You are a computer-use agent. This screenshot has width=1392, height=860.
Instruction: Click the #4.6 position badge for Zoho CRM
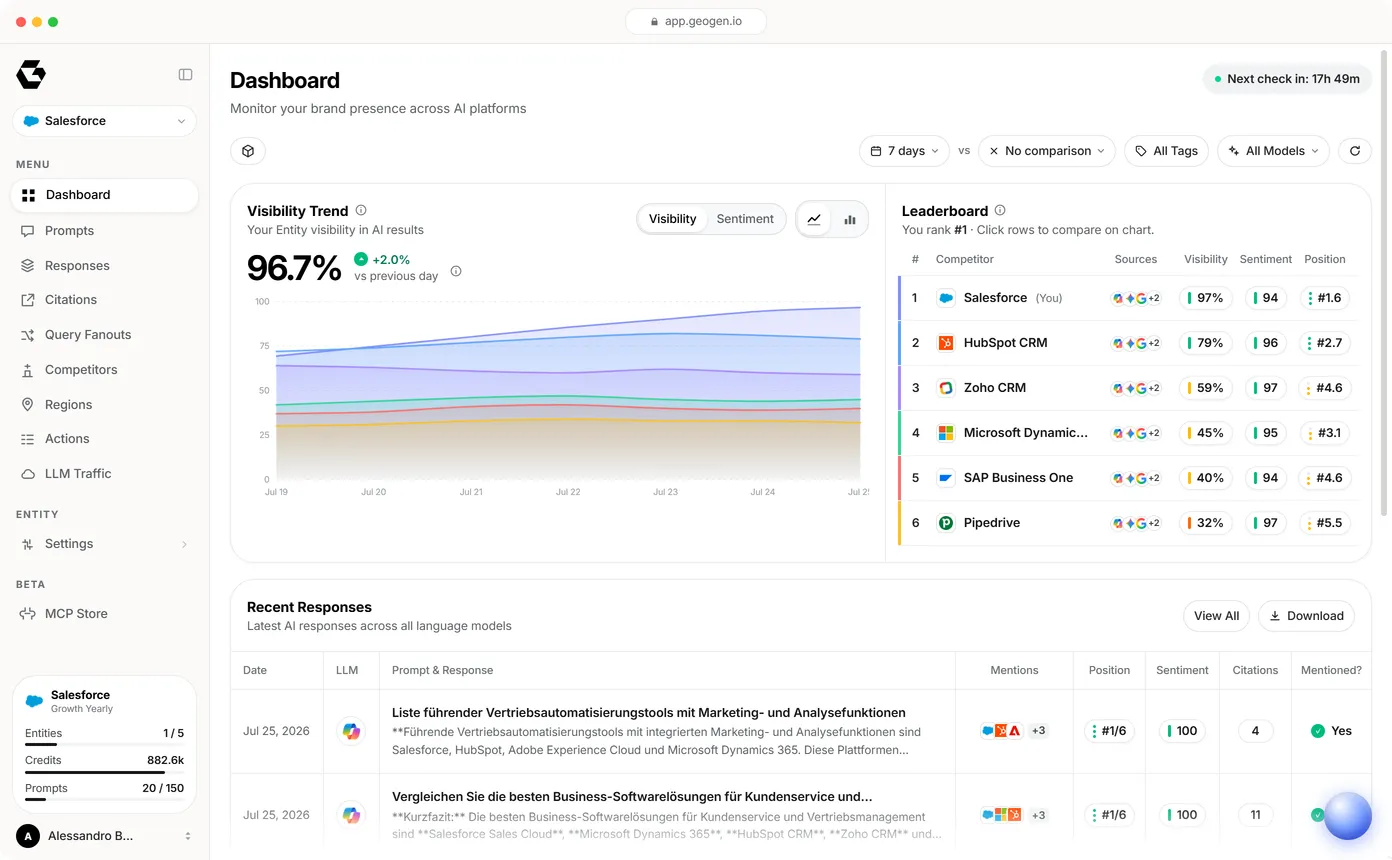1325,388
